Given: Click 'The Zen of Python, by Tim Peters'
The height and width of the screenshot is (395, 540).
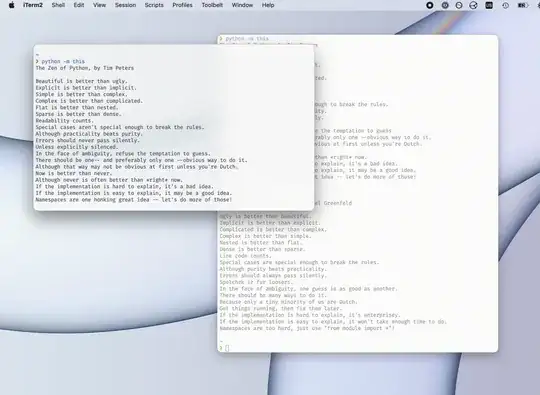Looking at the screenshot, I should 85,68.
